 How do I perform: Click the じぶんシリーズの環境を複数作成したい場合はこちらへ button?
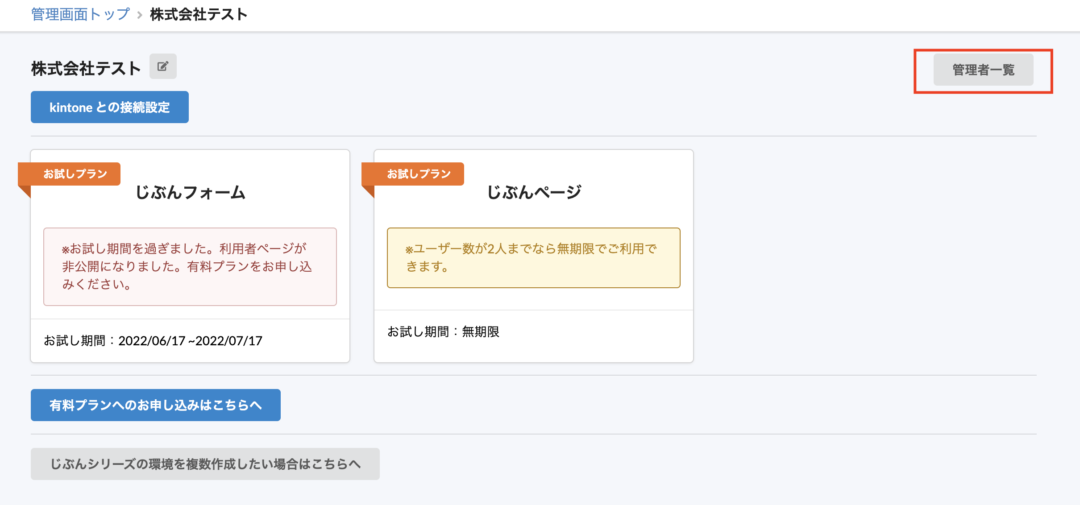205,464
